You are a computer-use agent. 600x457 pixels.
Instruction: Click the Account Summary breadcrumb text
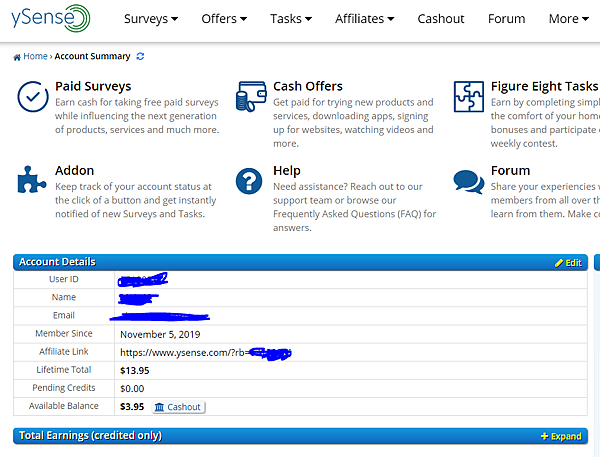[x=92, y=56]
